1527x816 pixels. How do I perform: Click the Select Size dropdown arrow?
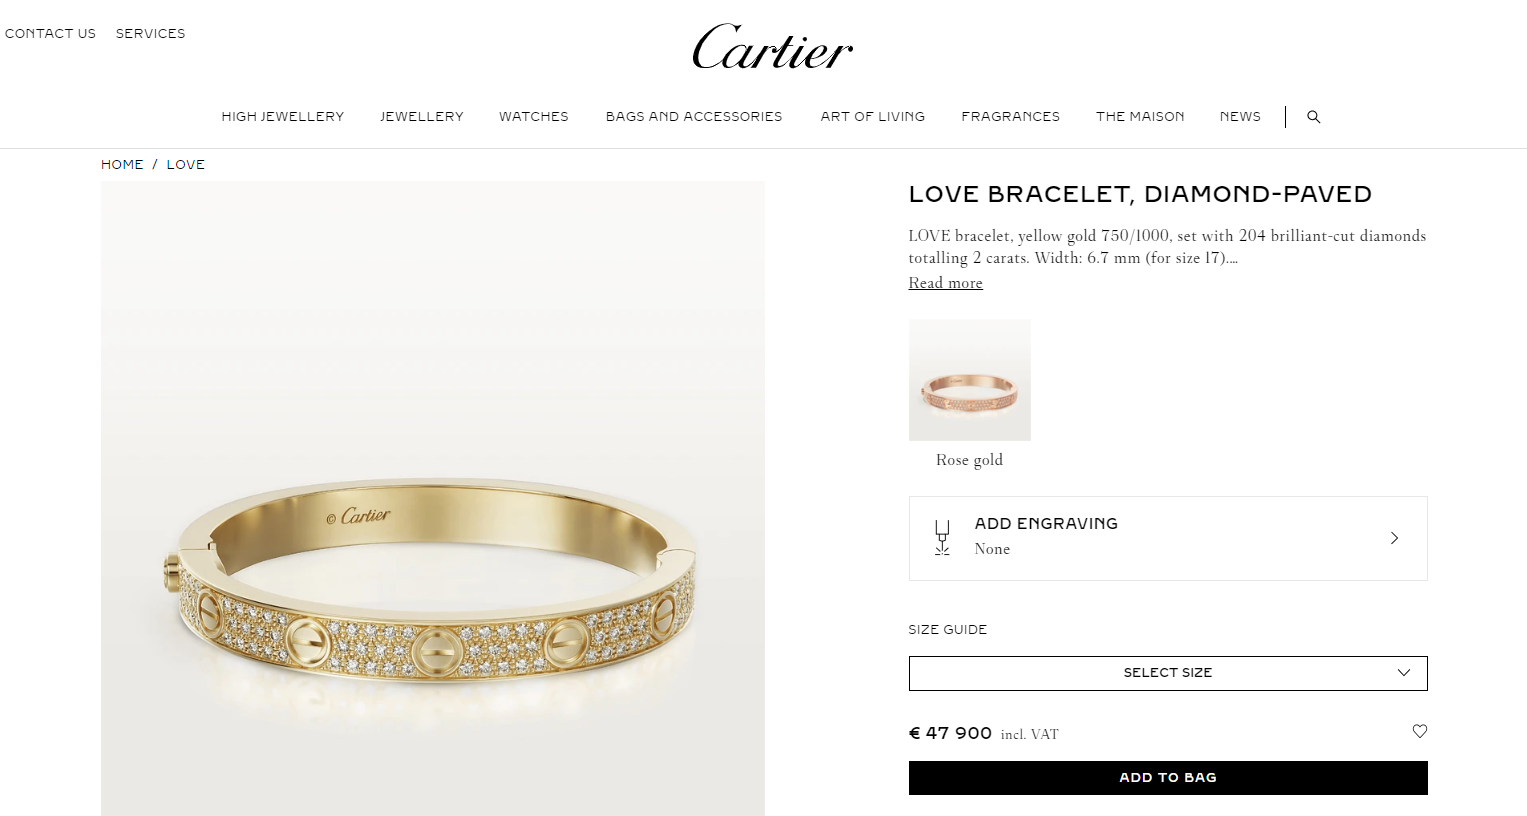1404,673
